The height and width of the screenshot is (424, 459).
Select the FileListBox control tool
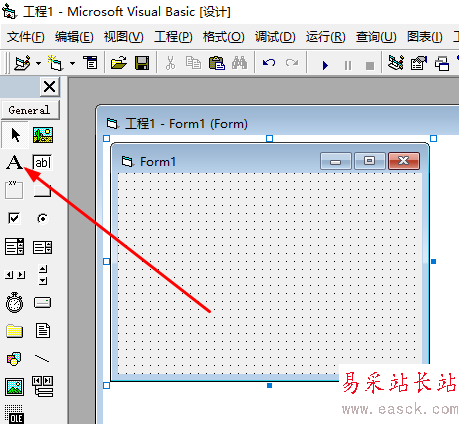click(x=43, y=330)
